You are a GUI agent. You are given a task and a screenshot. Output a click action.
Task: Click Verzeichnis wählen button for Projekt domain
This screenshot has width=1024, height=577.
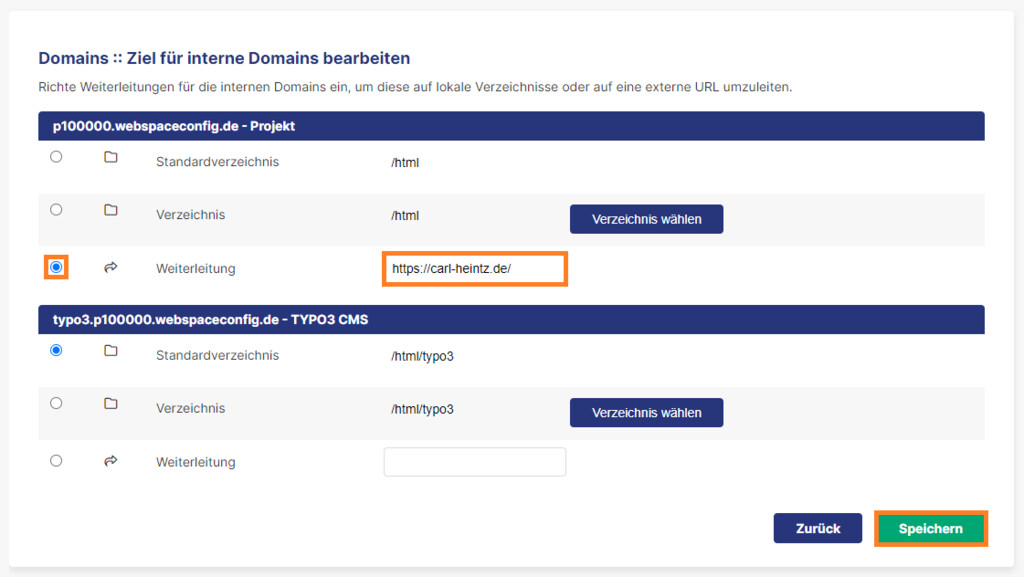point(647,219)
